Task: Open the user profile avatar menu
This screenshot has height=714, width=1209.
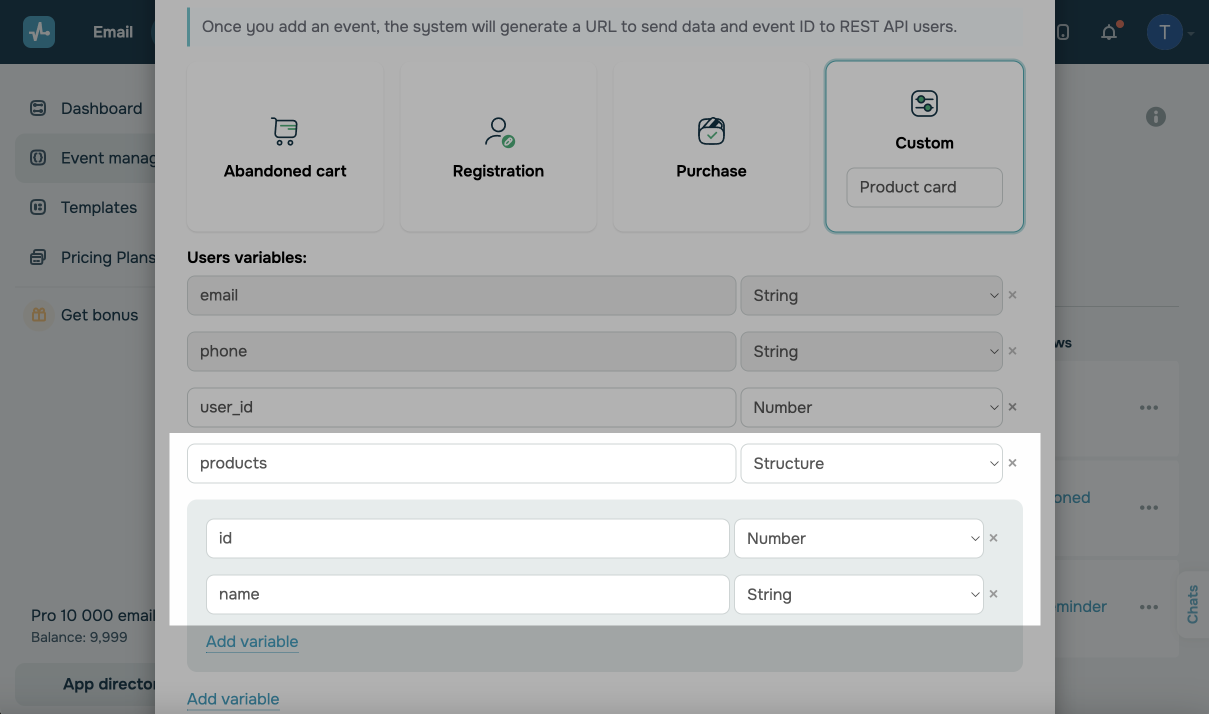Action: [1164, 32]
